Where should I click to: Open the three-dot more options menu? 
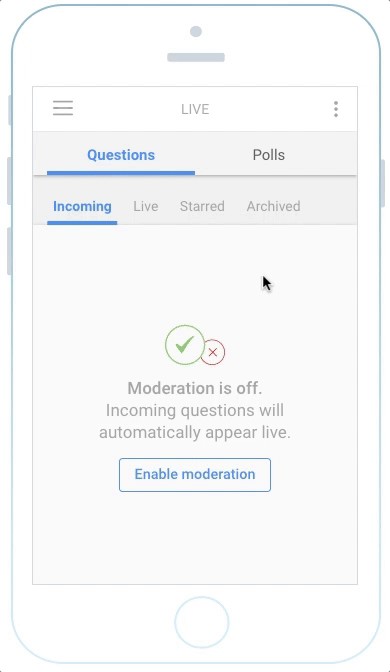point(336,109)
